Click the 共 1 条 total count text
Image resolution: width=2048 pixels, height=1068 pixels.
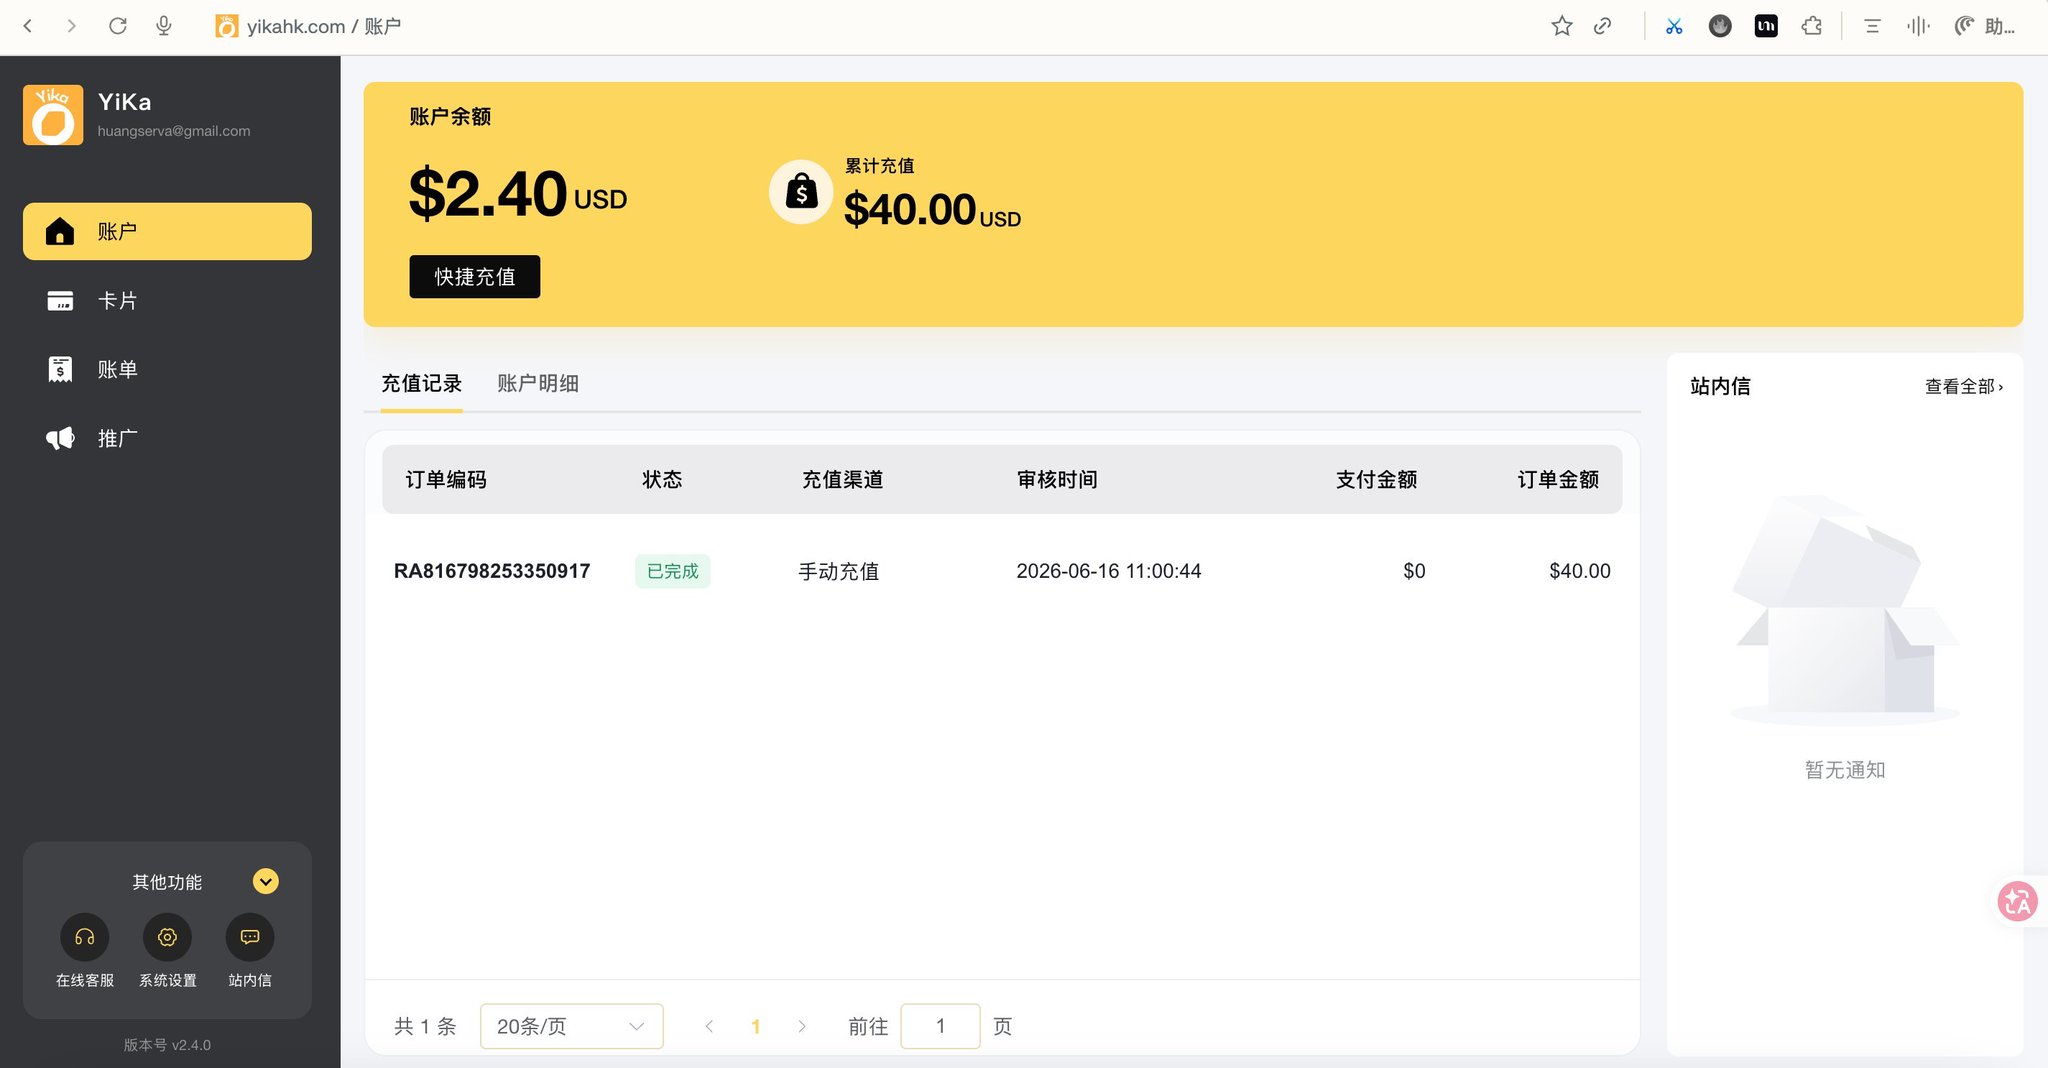point(425,1026)
